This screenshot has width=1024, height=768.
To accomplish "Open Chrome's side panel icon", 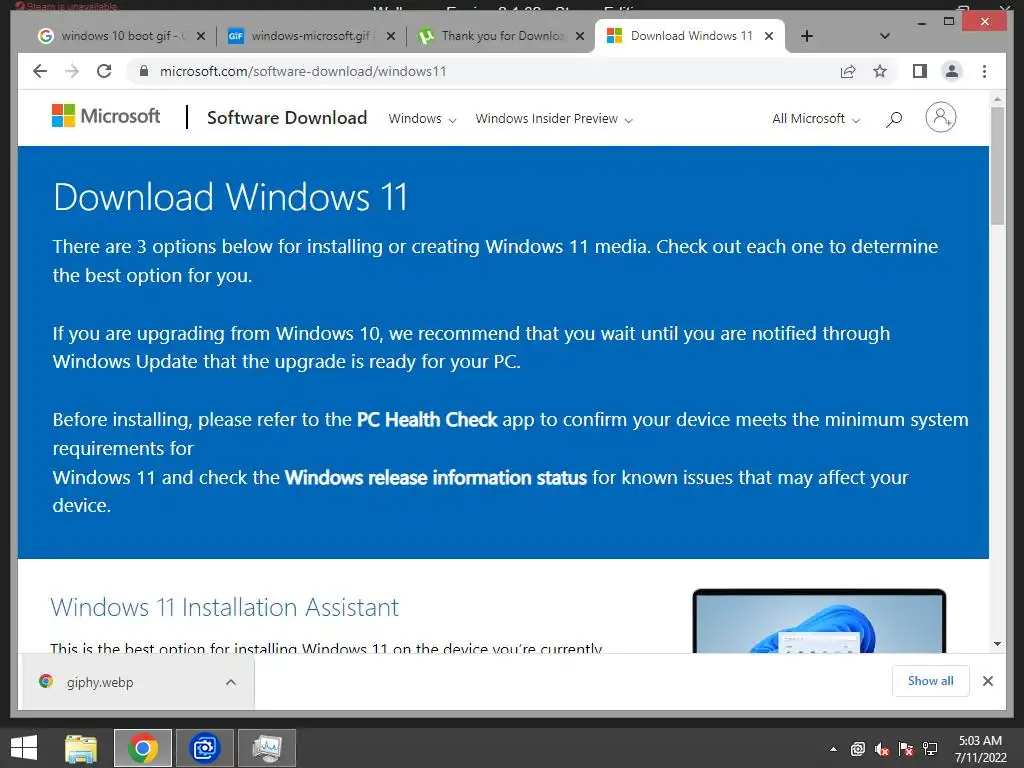I will [x=920, y=71].
